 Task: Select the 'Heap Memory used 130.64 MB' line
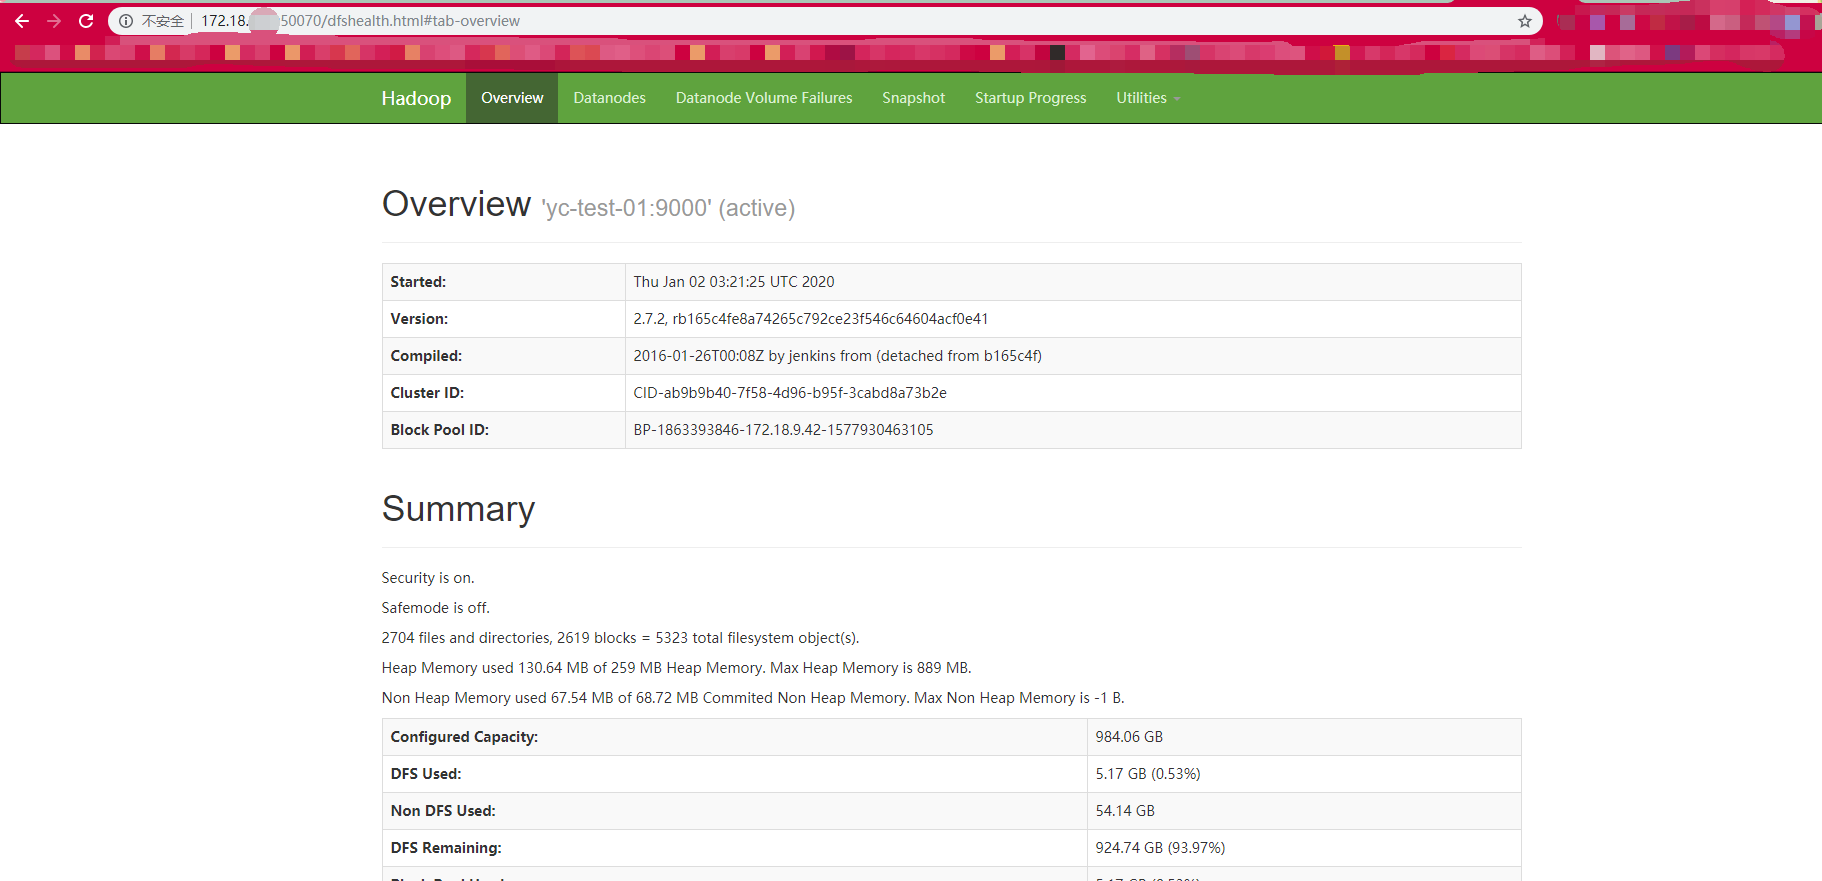click(676, 668)
